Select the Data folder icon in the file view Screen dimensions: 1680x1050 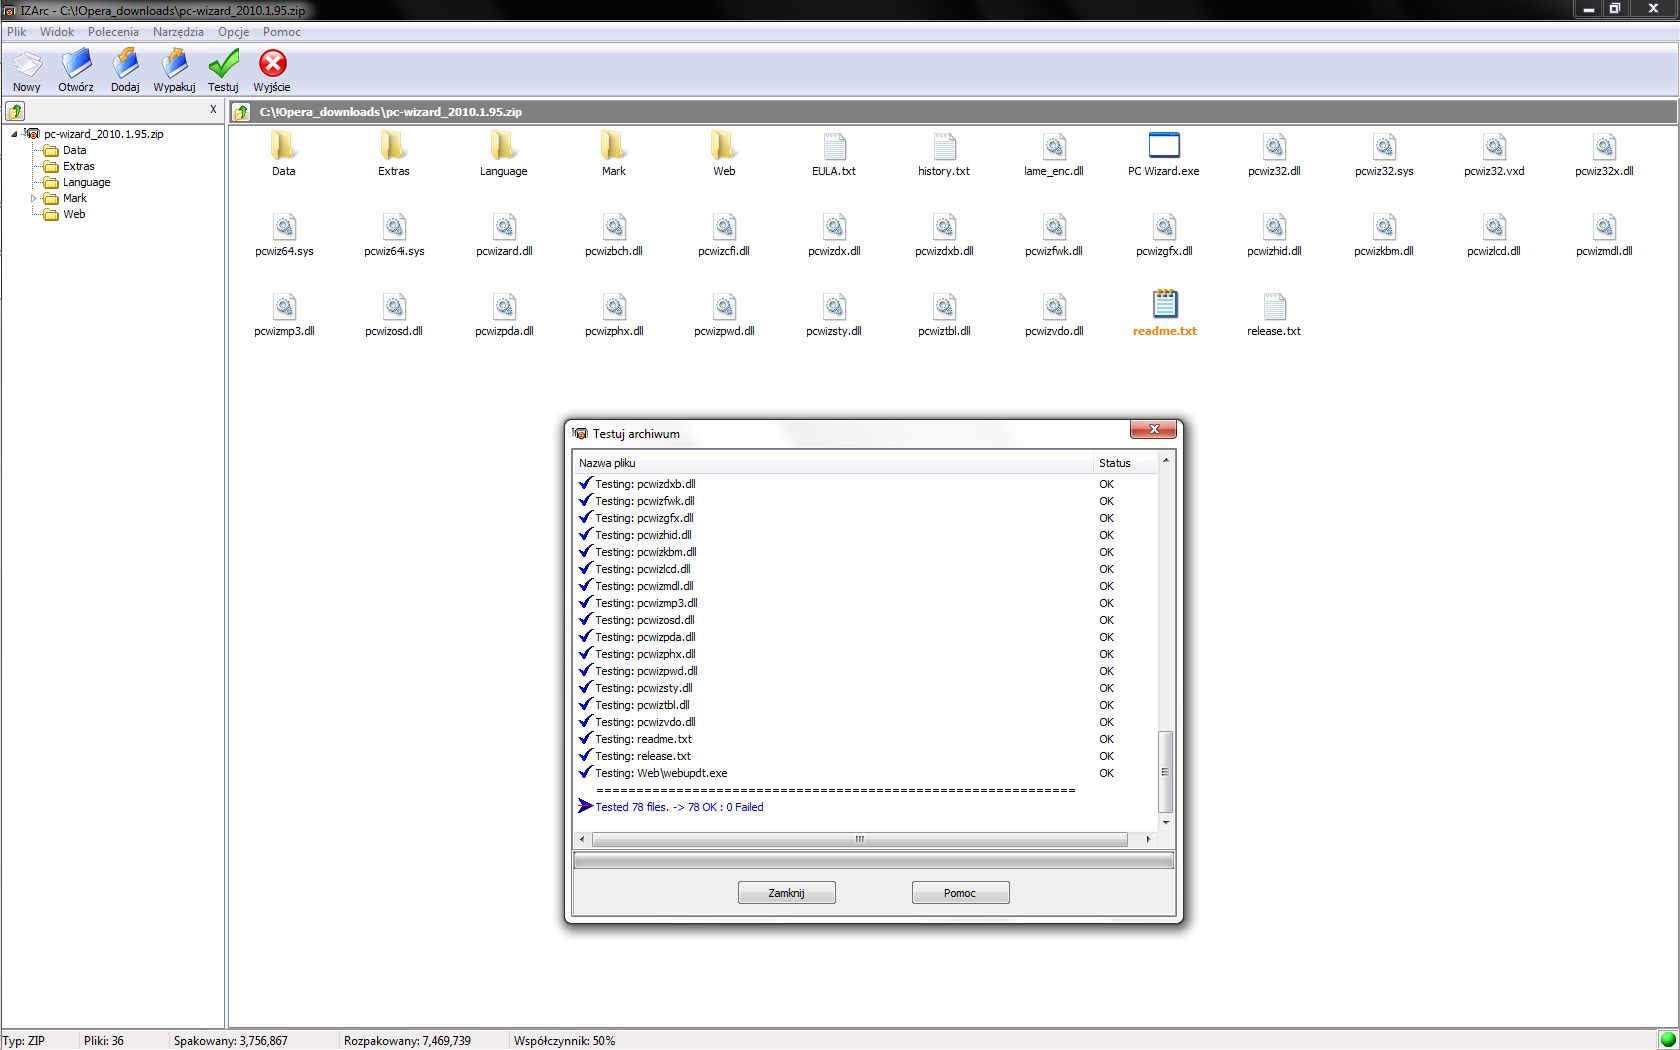pos(284,146)
